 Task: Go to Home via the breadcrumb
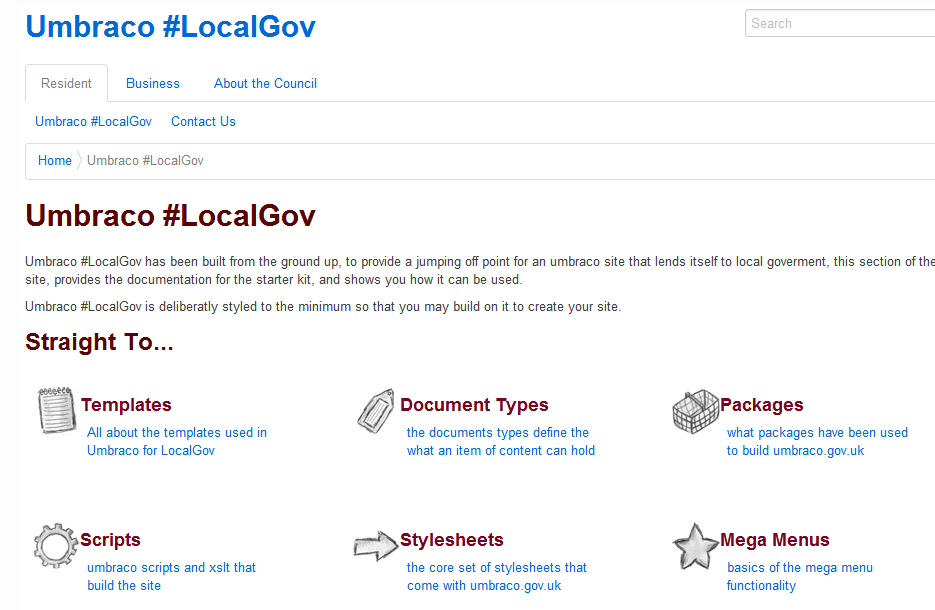pos(55,161)
